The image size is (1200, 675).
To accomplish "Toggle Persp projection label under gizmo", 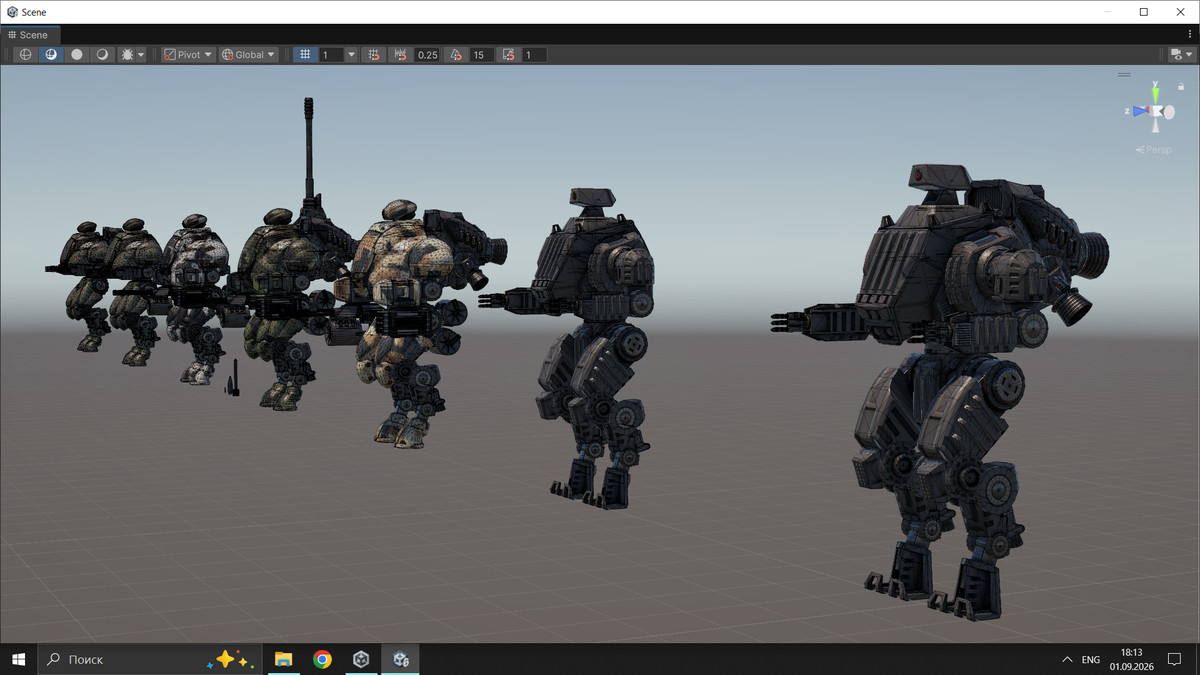I will coord(1154,150).
